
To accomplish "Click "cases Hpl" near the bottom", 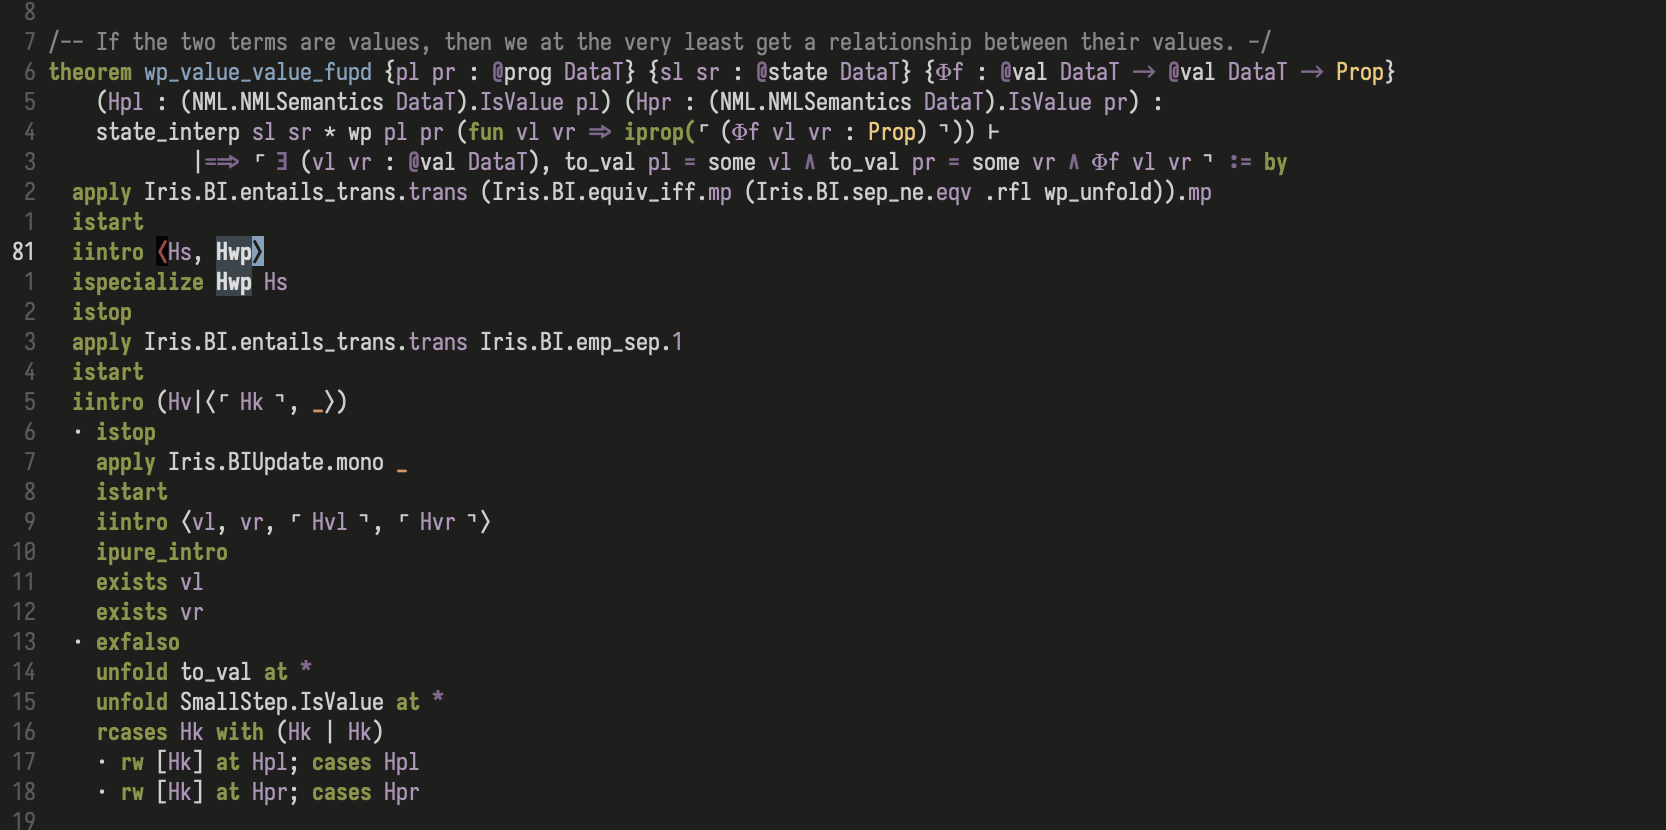I will click(365, 762).
